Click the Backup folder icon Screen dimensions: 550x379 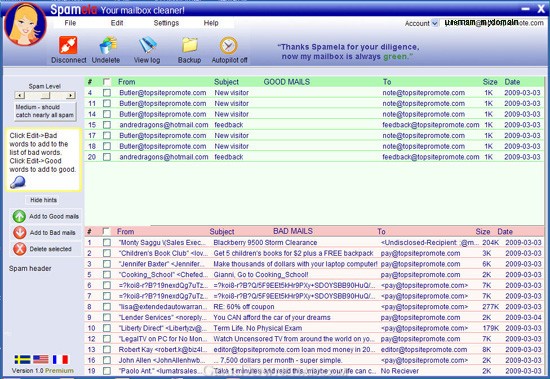coord(190,45)
